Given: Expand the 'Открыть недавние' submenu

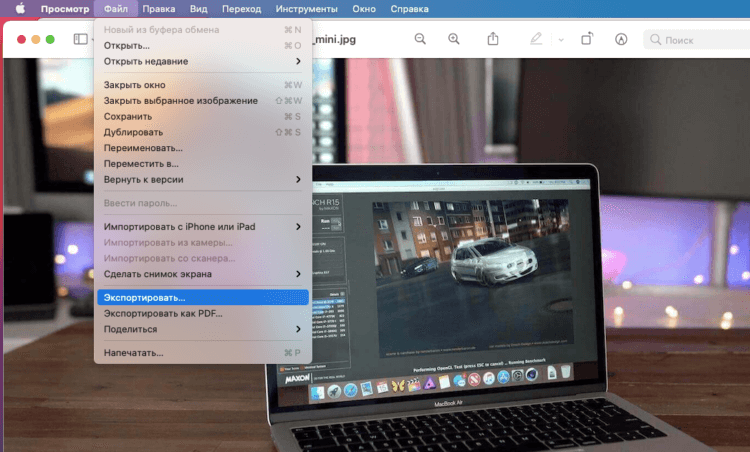Looking at the screenshot, I should (x=202, y=61).
